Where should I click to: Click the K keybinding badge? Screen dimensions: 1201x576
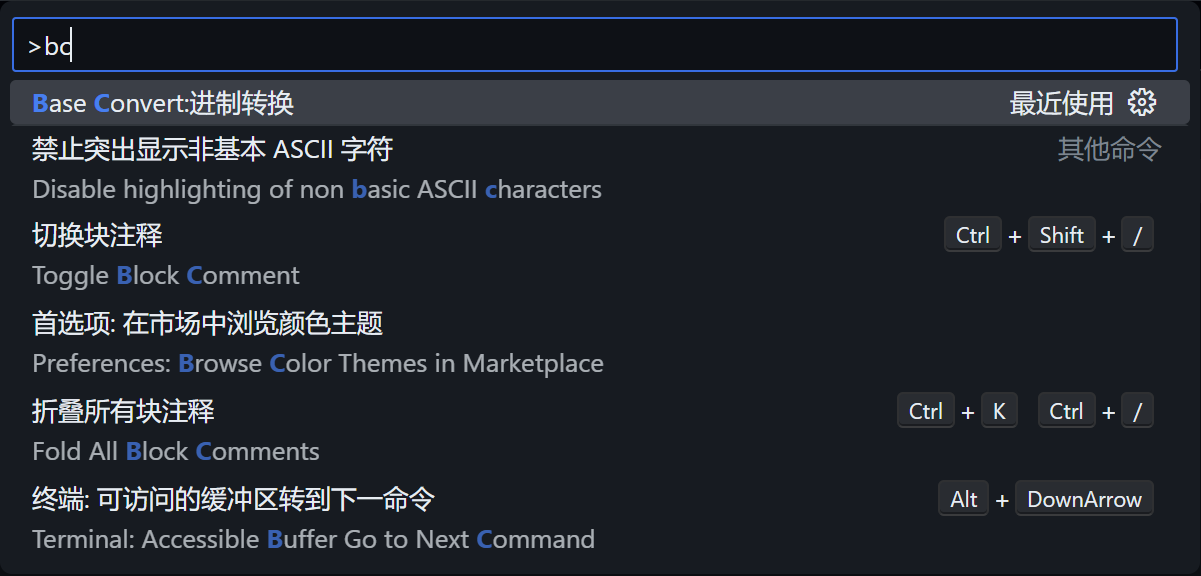click(999, 411)
